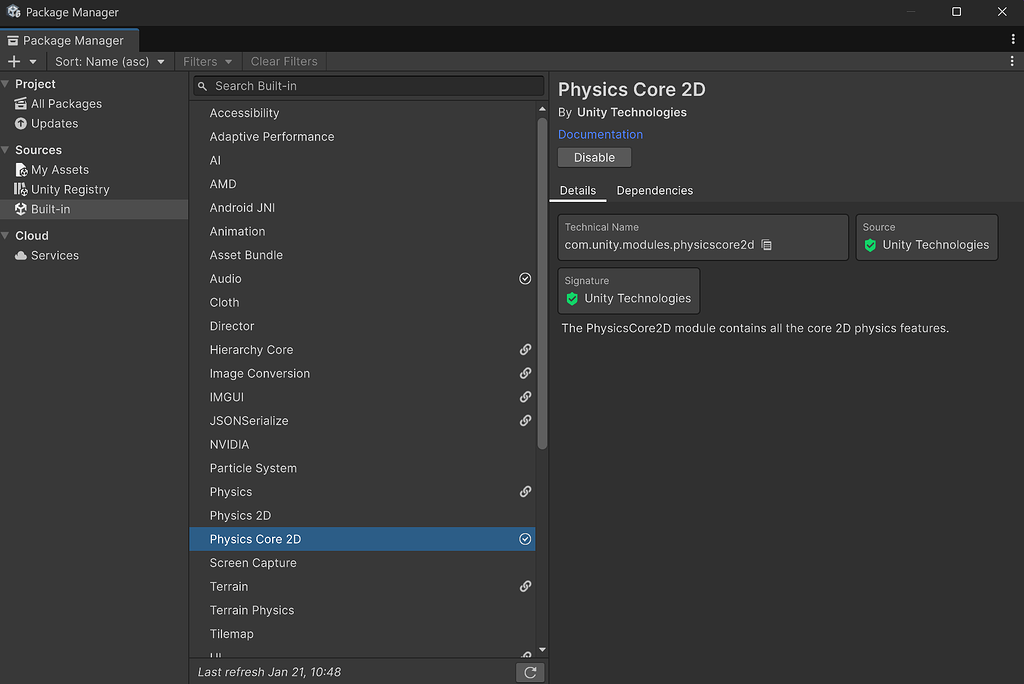Image resolution: width=1024 pixels, height=684 pixels.
Task: Select the Adaptive Performance package
Action: coord(362,137)
